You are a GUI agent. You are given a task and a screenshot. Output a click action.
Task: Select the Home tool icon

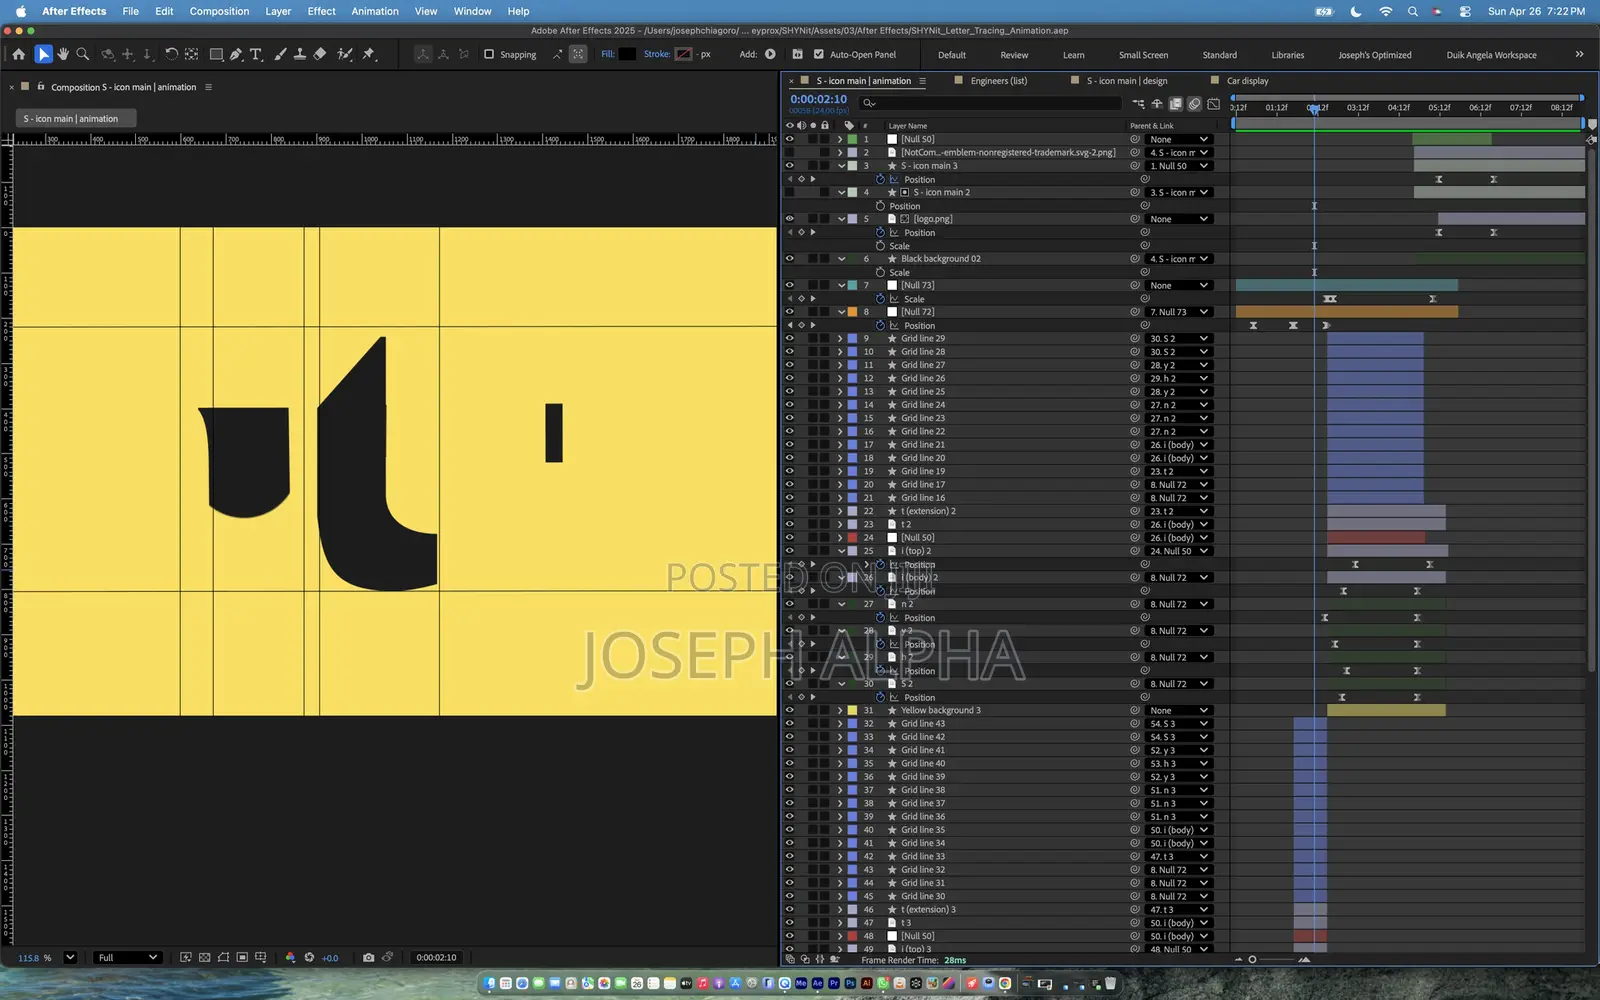coord(18,54)
